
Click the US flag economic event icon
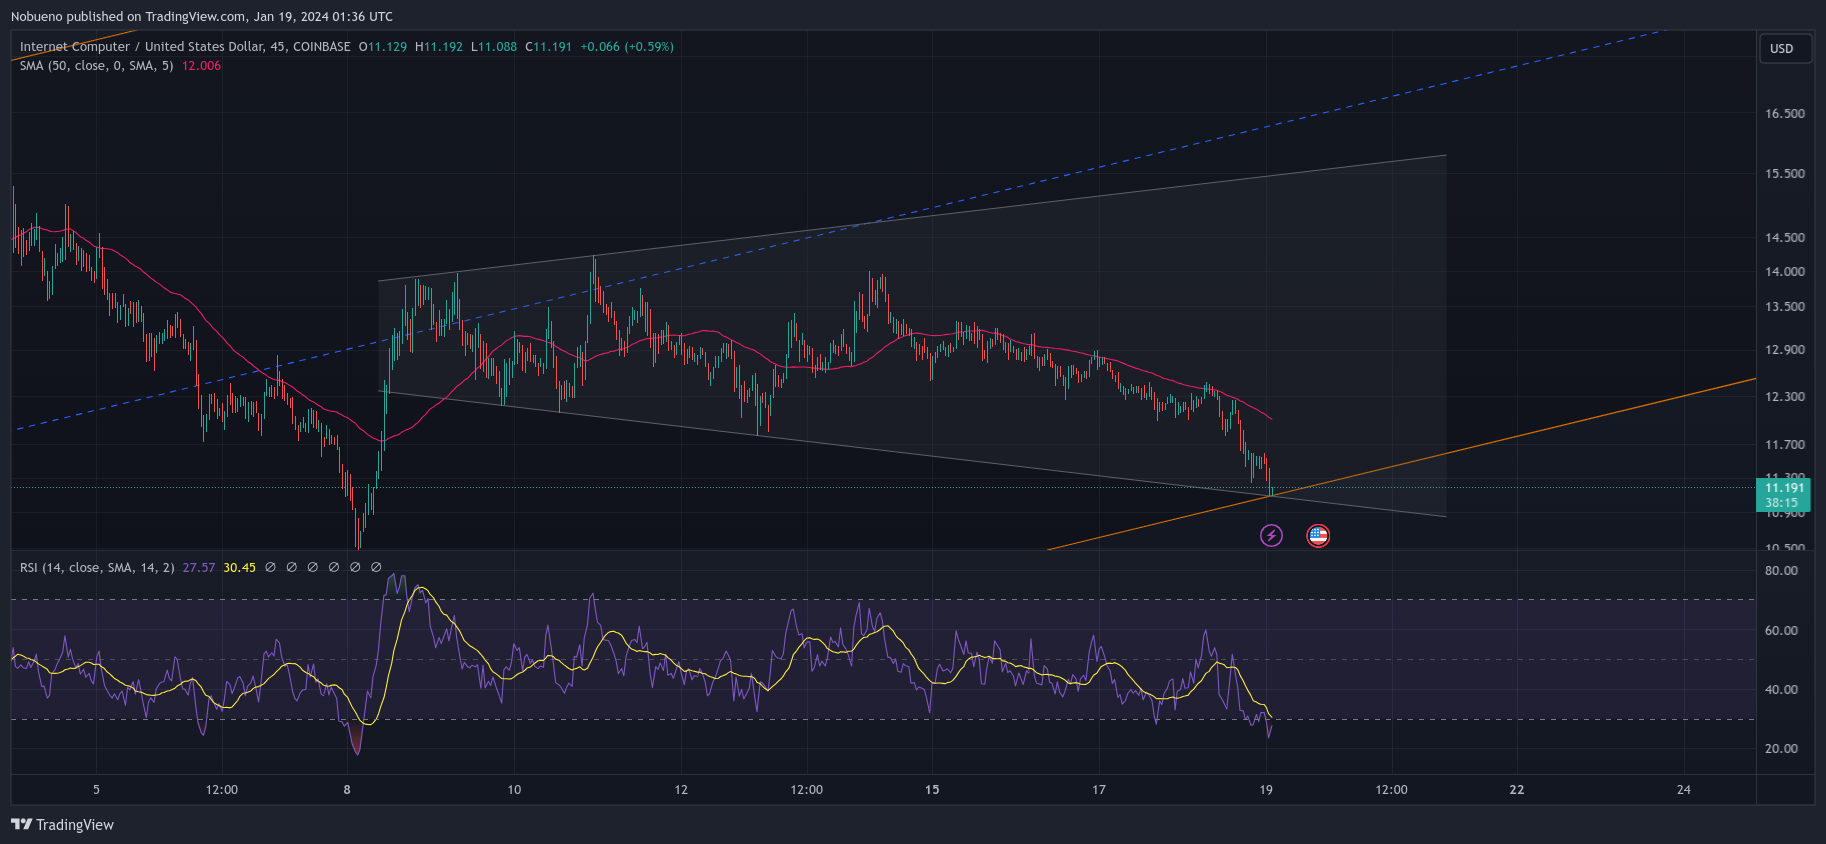pyautogui.click(x=1318, y=536)
